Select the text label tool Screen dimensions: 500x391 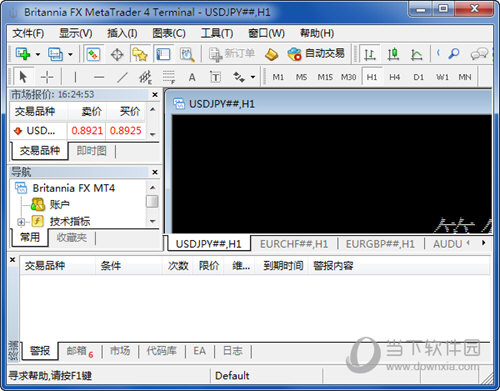(215, 77)
